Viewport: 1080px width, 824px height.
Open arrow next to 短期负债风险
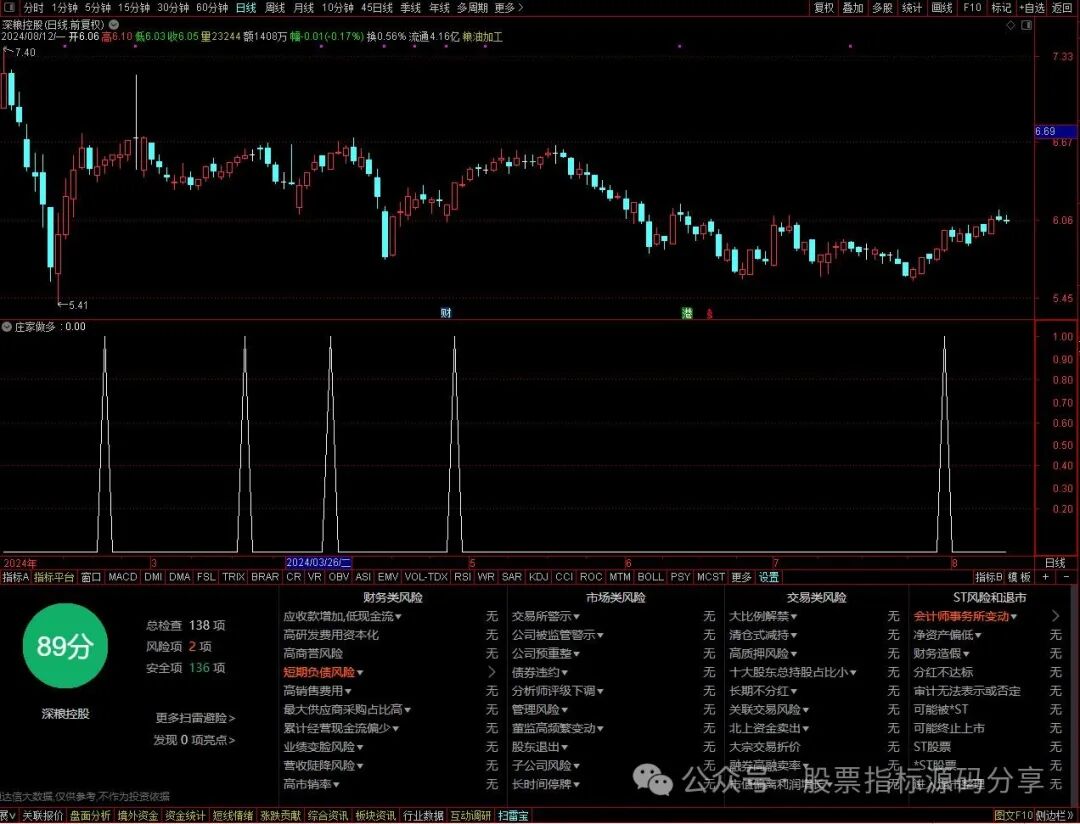[x=492, y=672]
